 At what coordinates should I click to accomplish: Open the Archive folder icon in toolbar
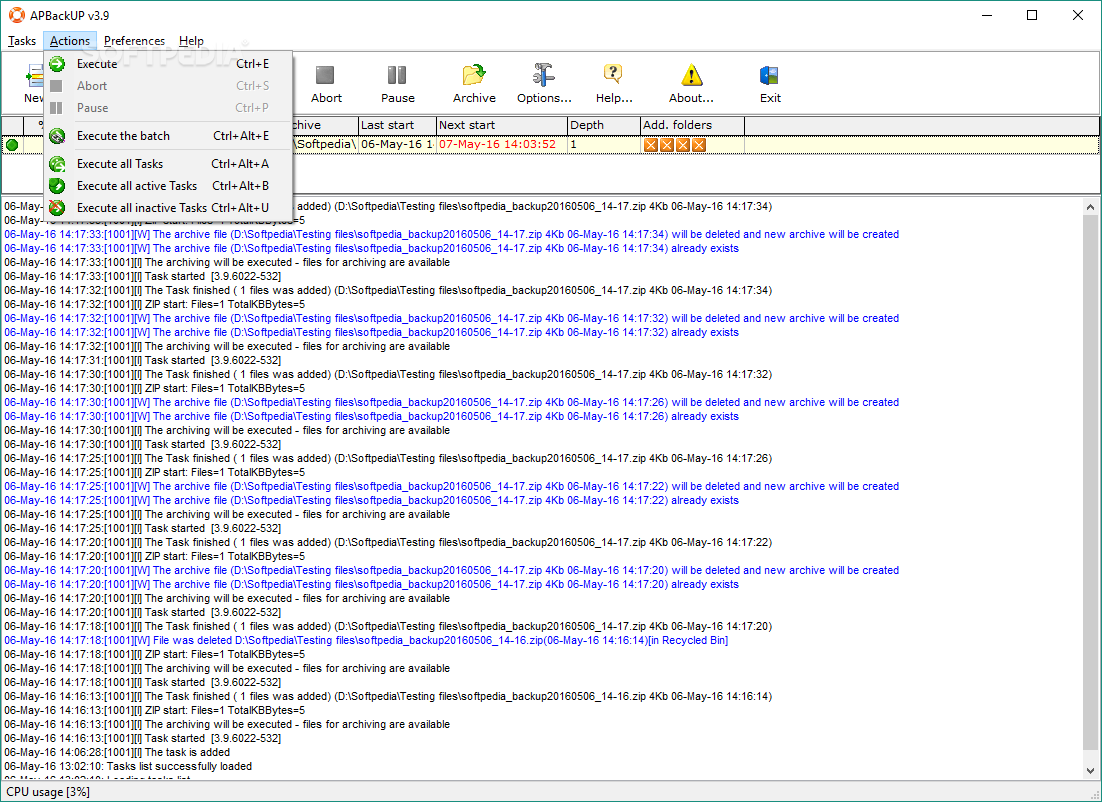[x=474, y=75]
